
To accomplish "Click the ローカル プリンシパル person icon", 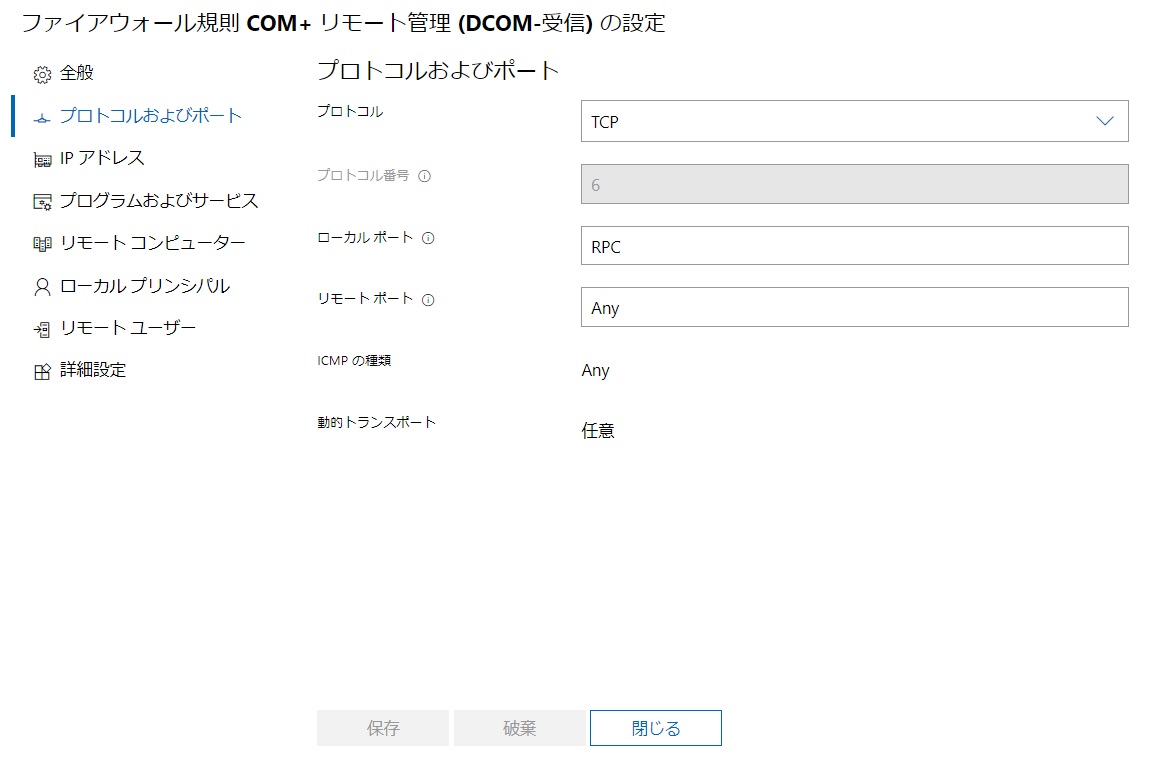I will pyautogui.click(x=42, y=286).
